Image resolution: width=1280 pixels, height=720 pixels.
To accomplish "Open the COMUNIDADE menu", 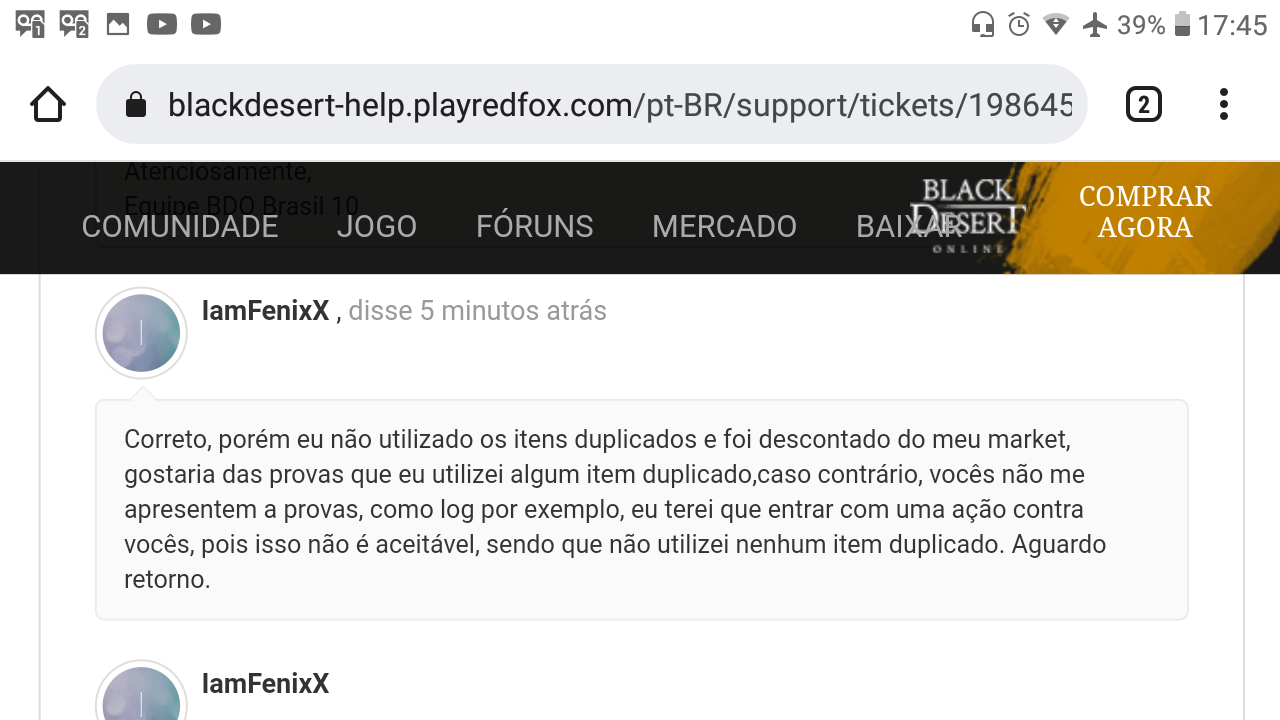I will (180, 227).
